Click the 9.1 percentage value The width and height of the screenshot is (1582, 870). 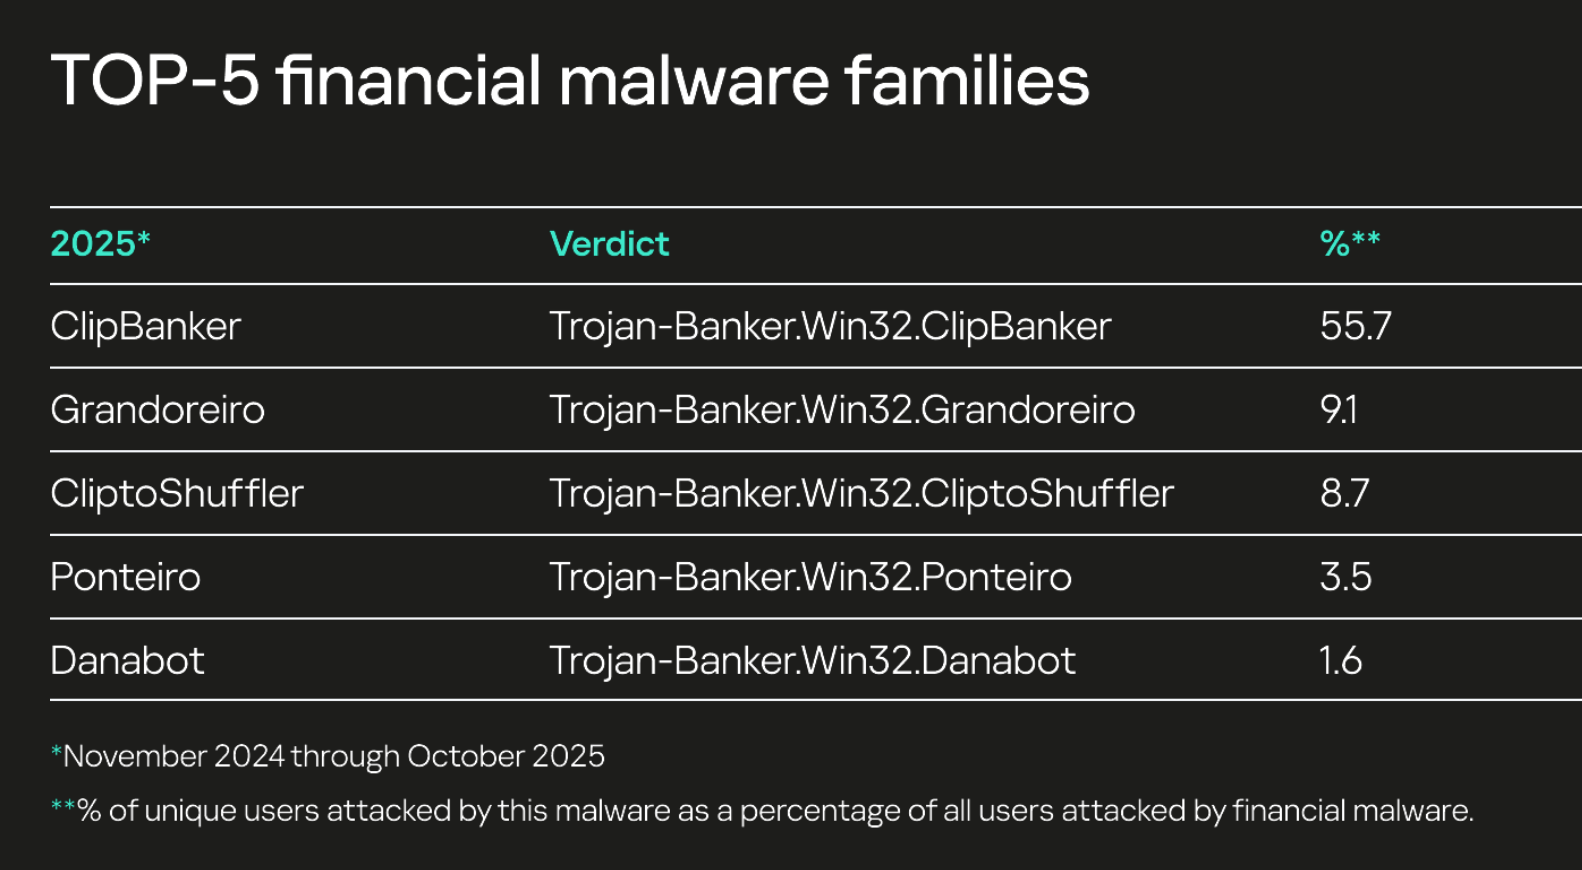1338,410
